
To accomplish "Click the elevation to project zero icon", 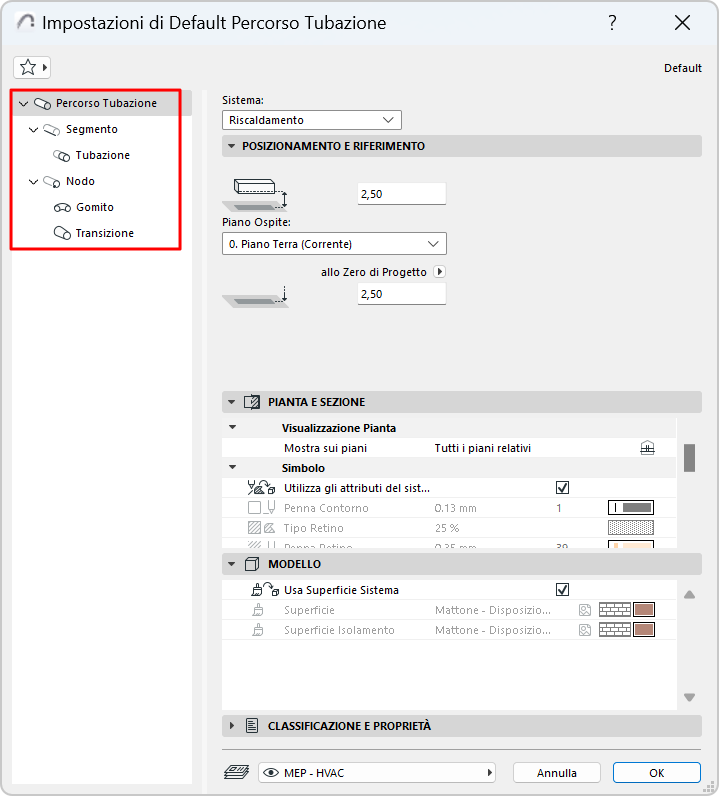I will 256,296.
